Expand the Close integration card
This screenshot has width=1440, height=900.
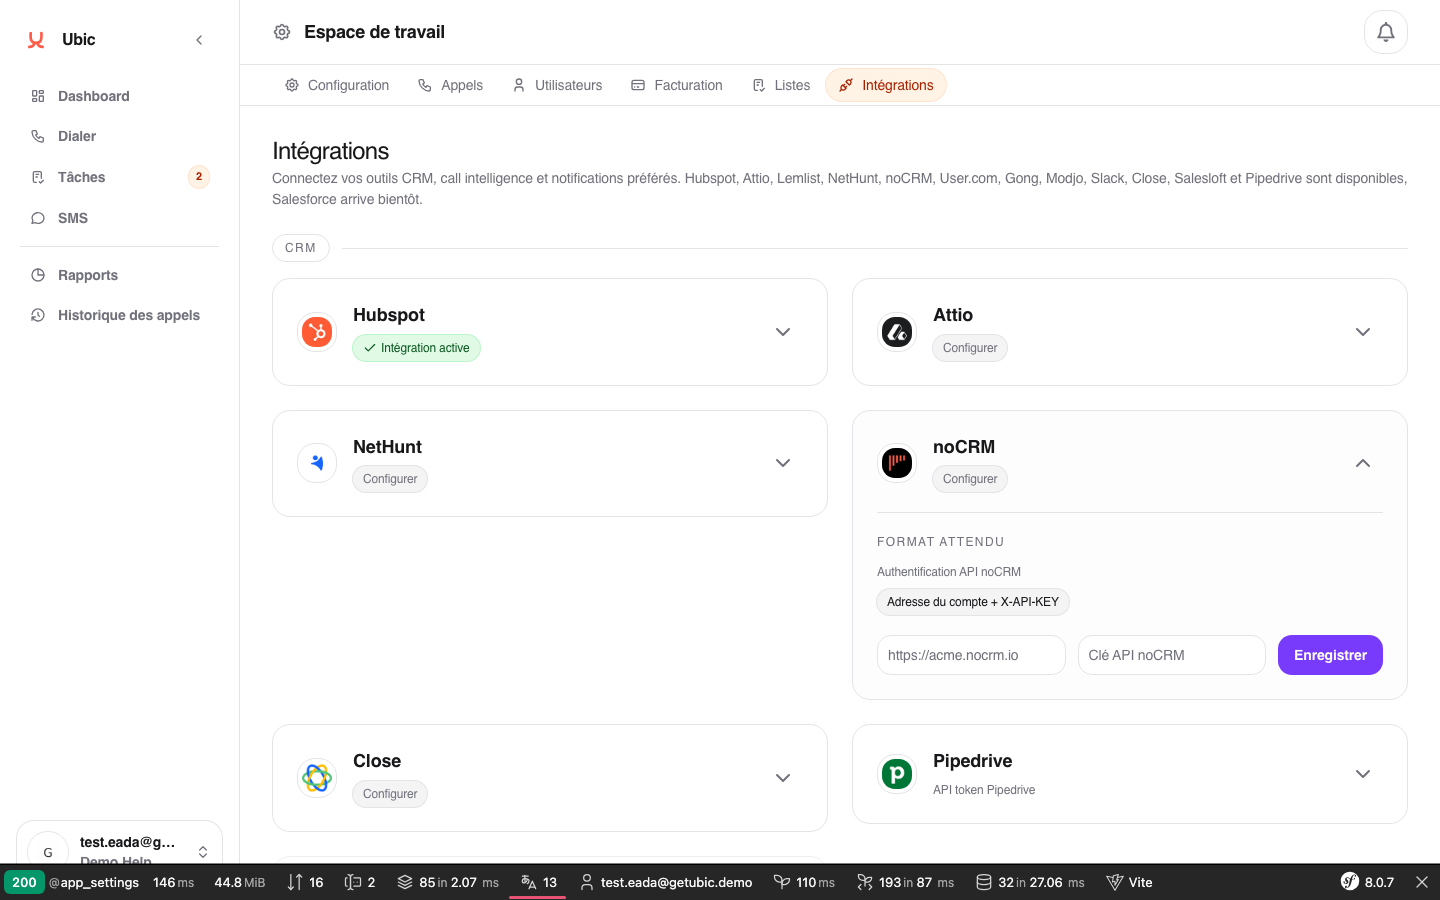pos(783,778)
